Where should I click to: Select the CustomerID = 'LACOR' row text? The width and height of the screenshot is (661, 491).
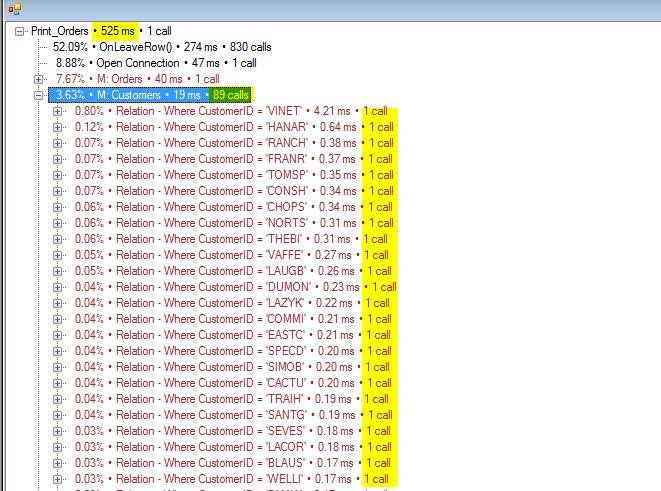(x=233, y=448)
